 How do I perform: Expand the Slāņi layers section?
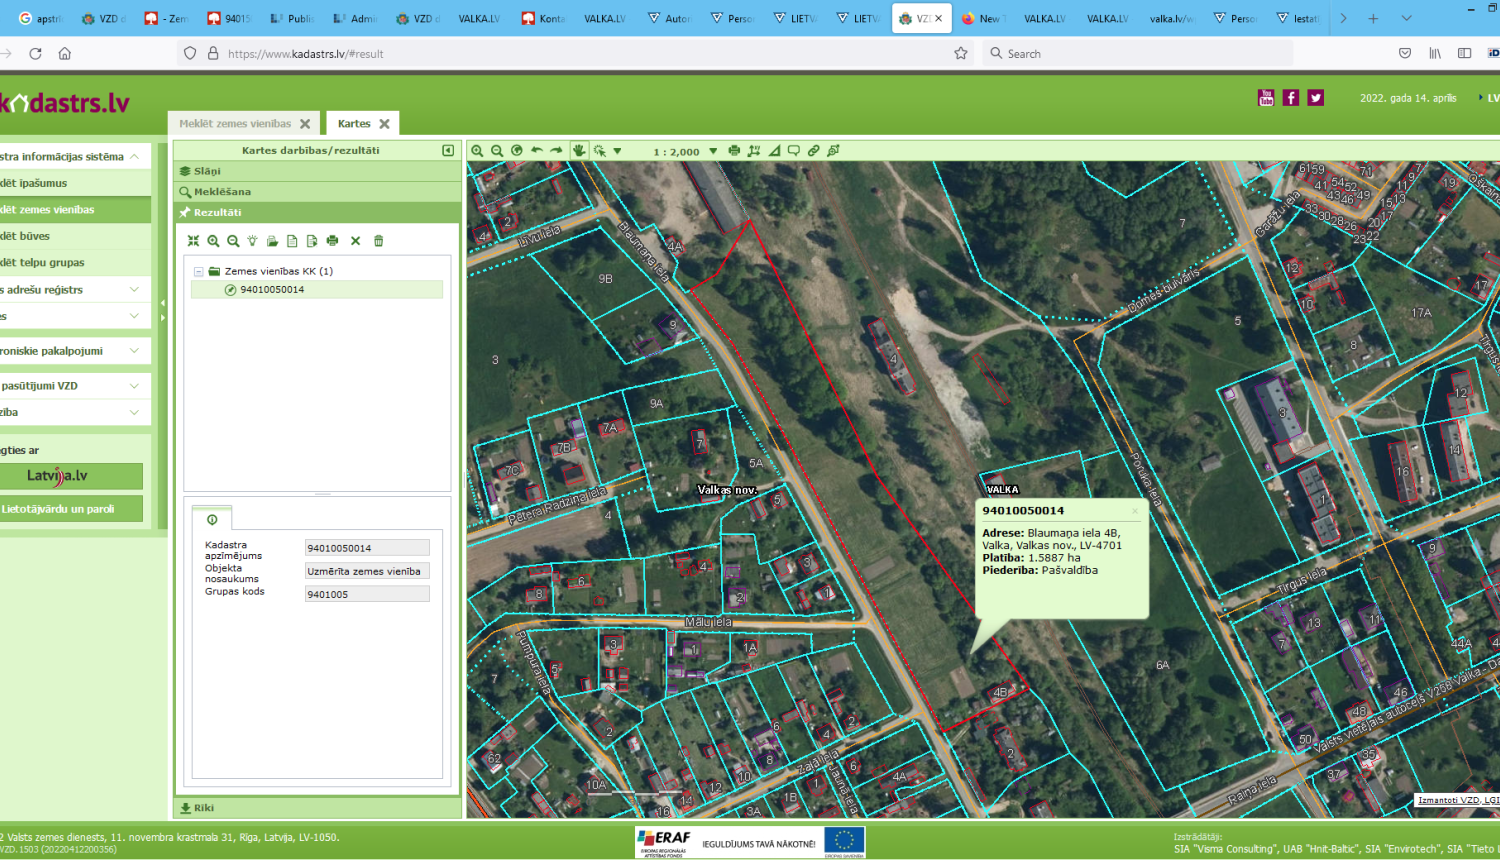point(207,171)
